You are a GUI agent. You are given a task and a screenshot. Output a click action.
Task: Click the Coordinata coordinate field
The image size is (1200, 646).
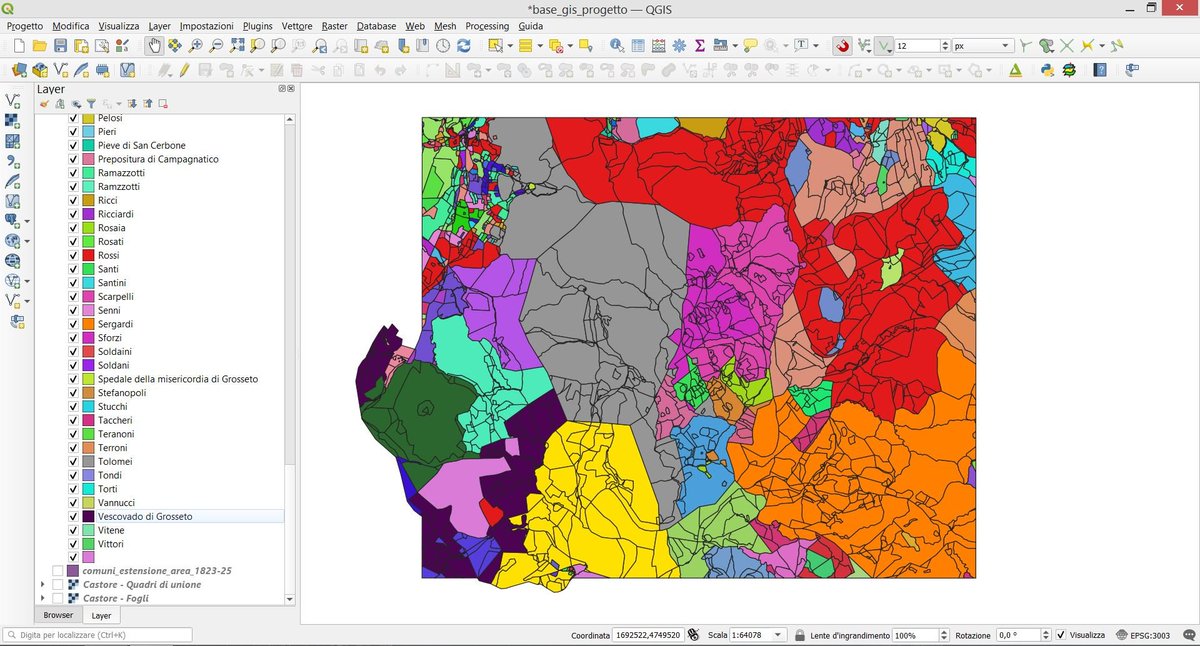[x=647, y=635]
